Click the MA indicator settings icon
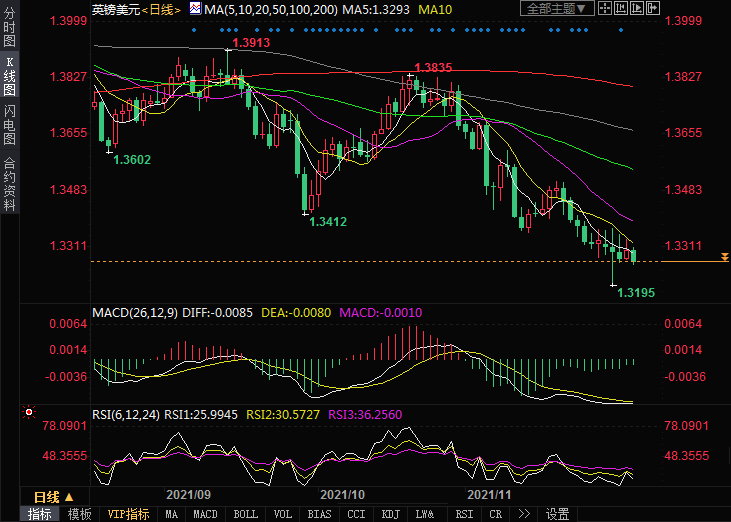This screenshot has width=731, height=522. click(194, 10)
